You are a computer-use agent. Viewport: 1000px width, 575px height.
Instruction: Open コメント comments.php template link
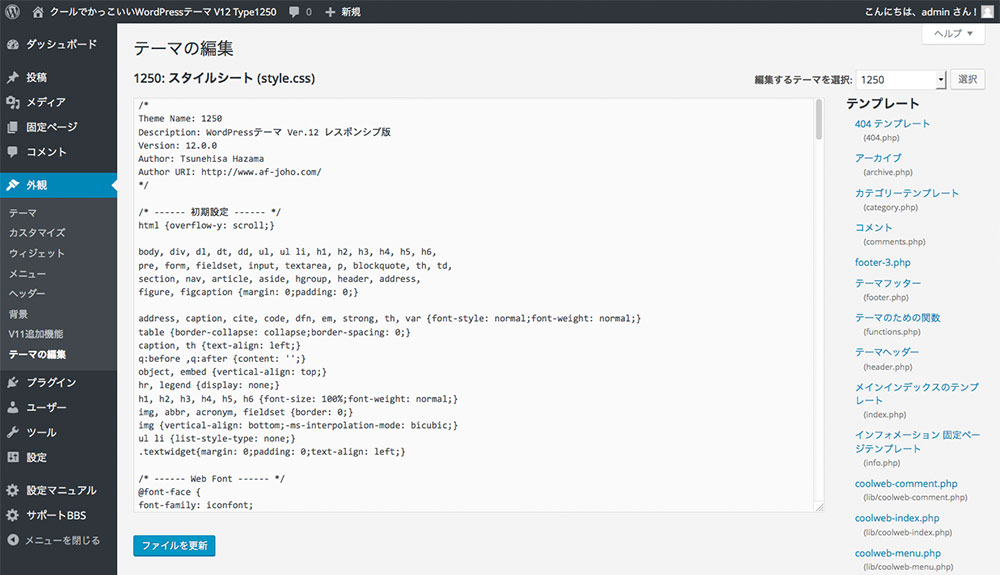pos(874,228)
